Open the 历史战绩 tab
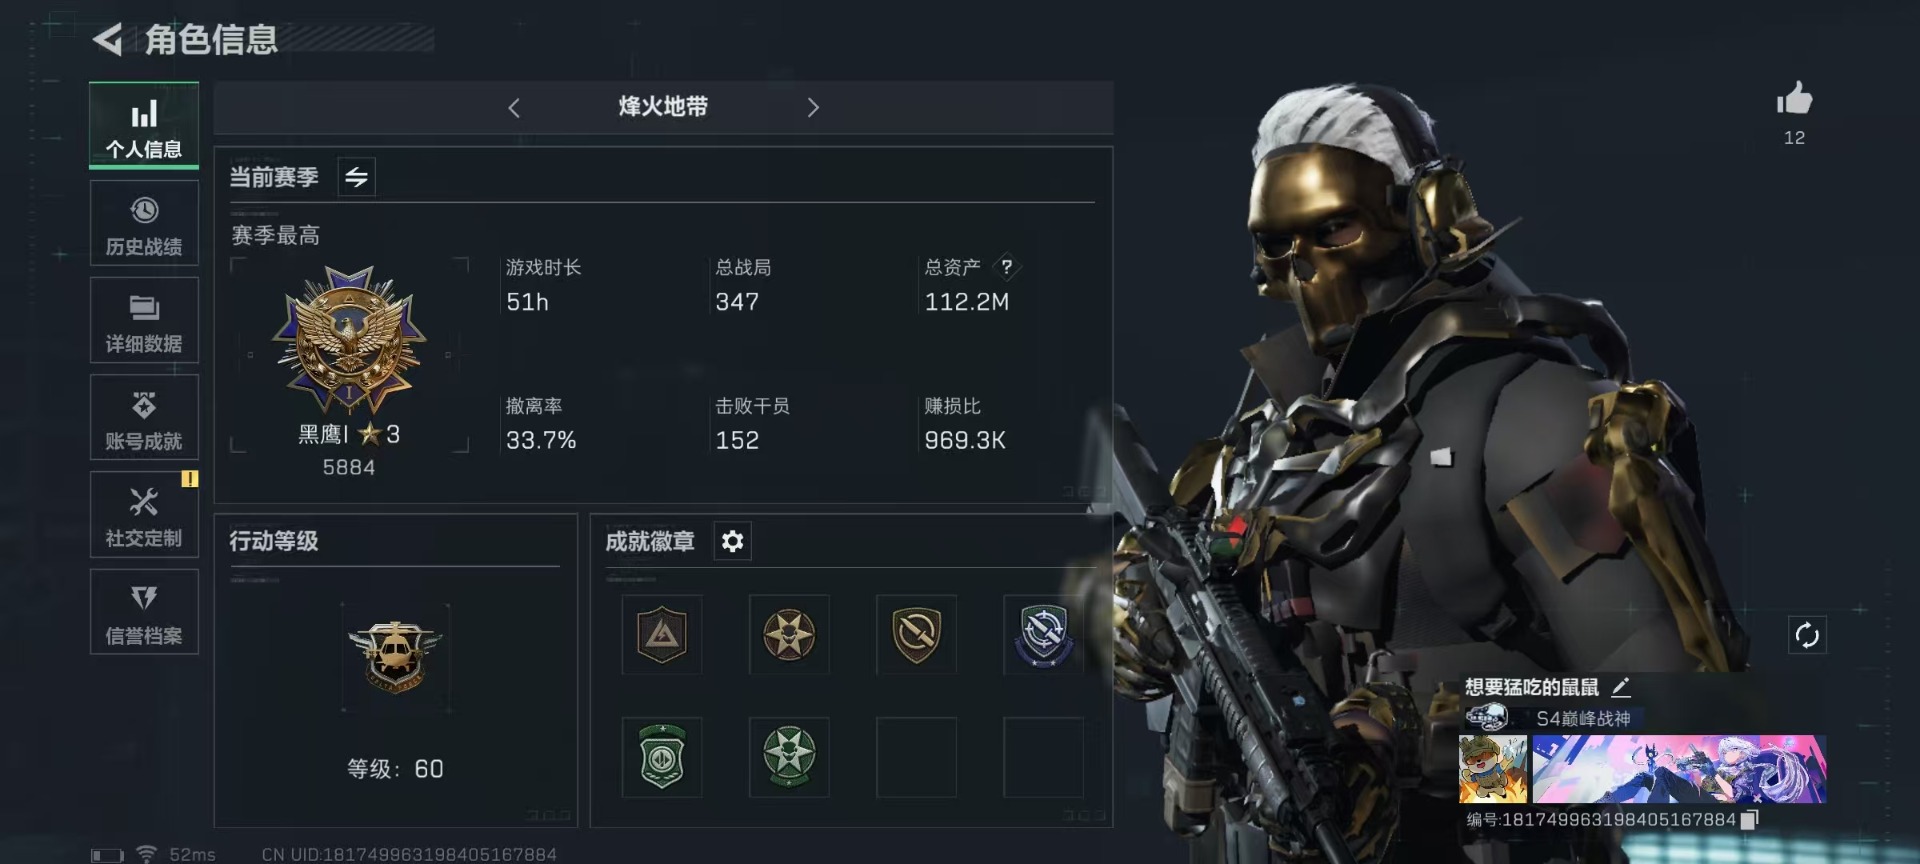The width and height of the screenshot is (1920, 864). [144, 224]
